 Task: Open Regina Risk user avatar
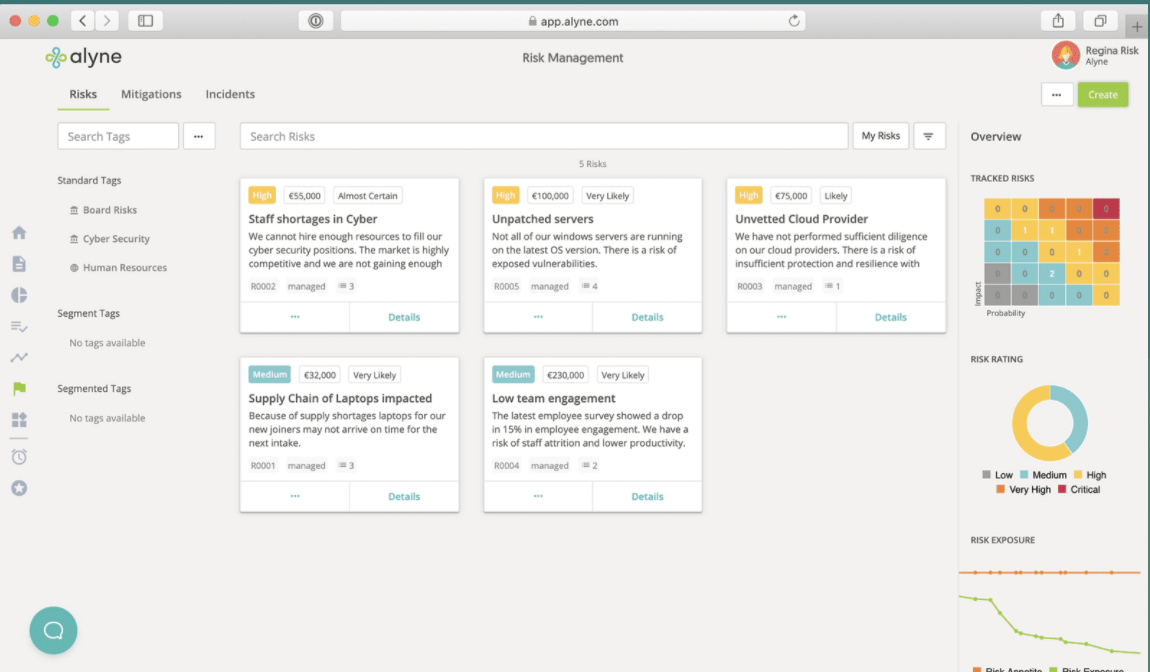(x=1066, y=55)
